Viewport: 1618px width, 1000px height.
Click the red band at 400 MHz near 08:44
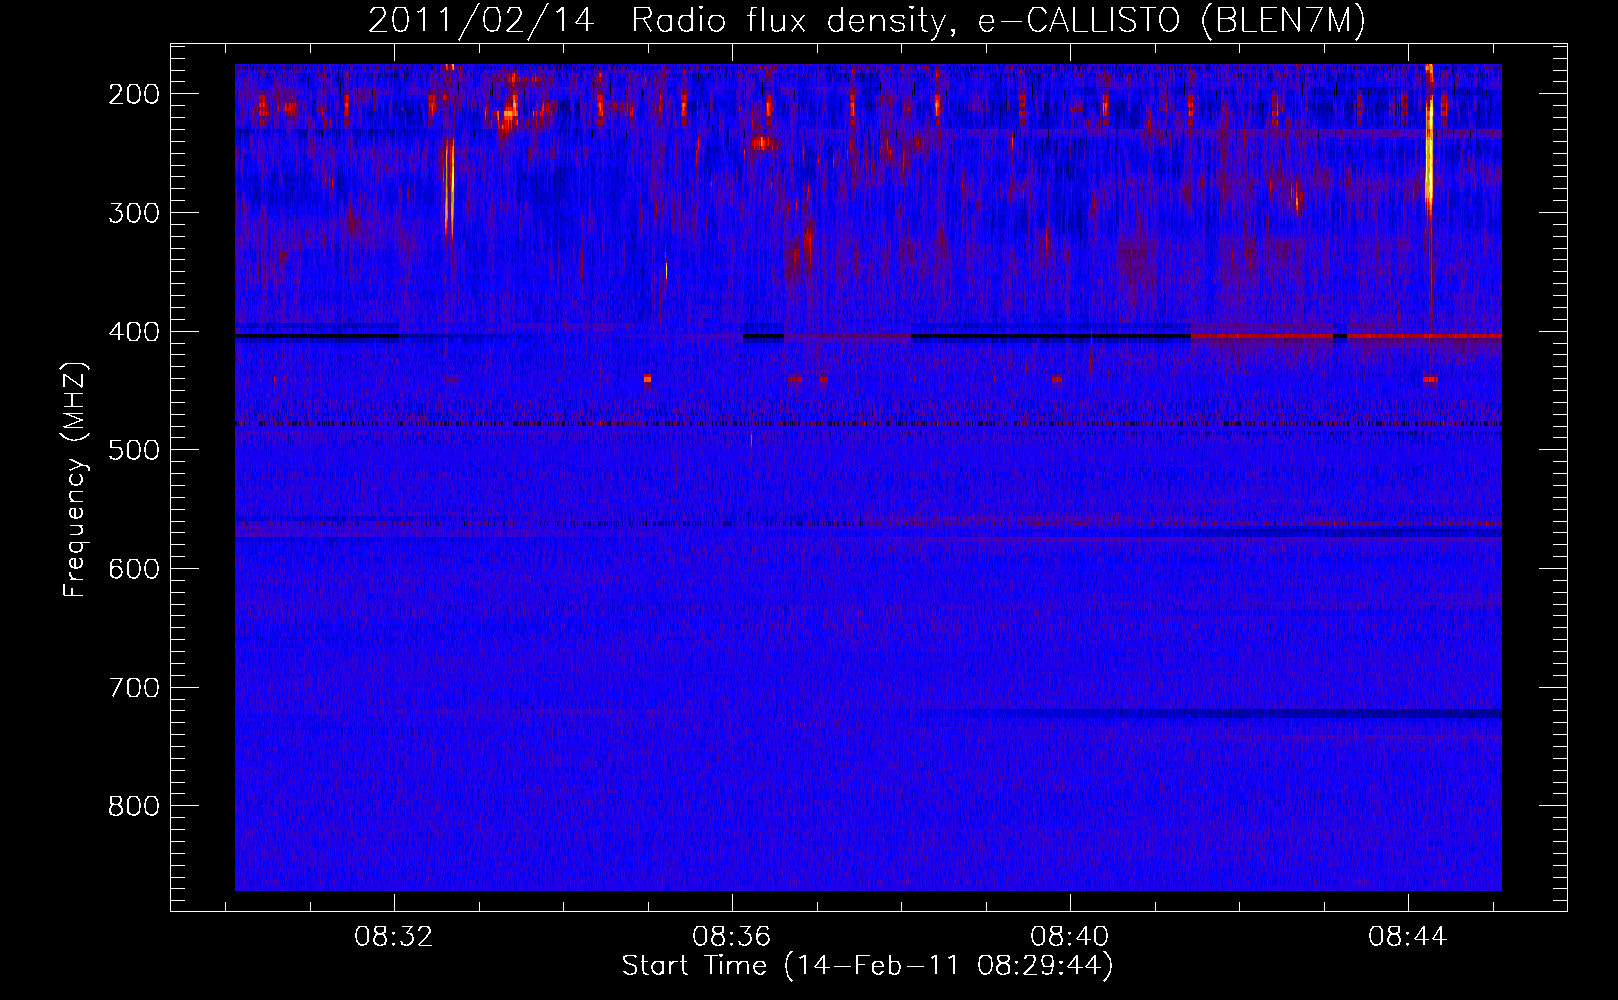[1424, 336]
